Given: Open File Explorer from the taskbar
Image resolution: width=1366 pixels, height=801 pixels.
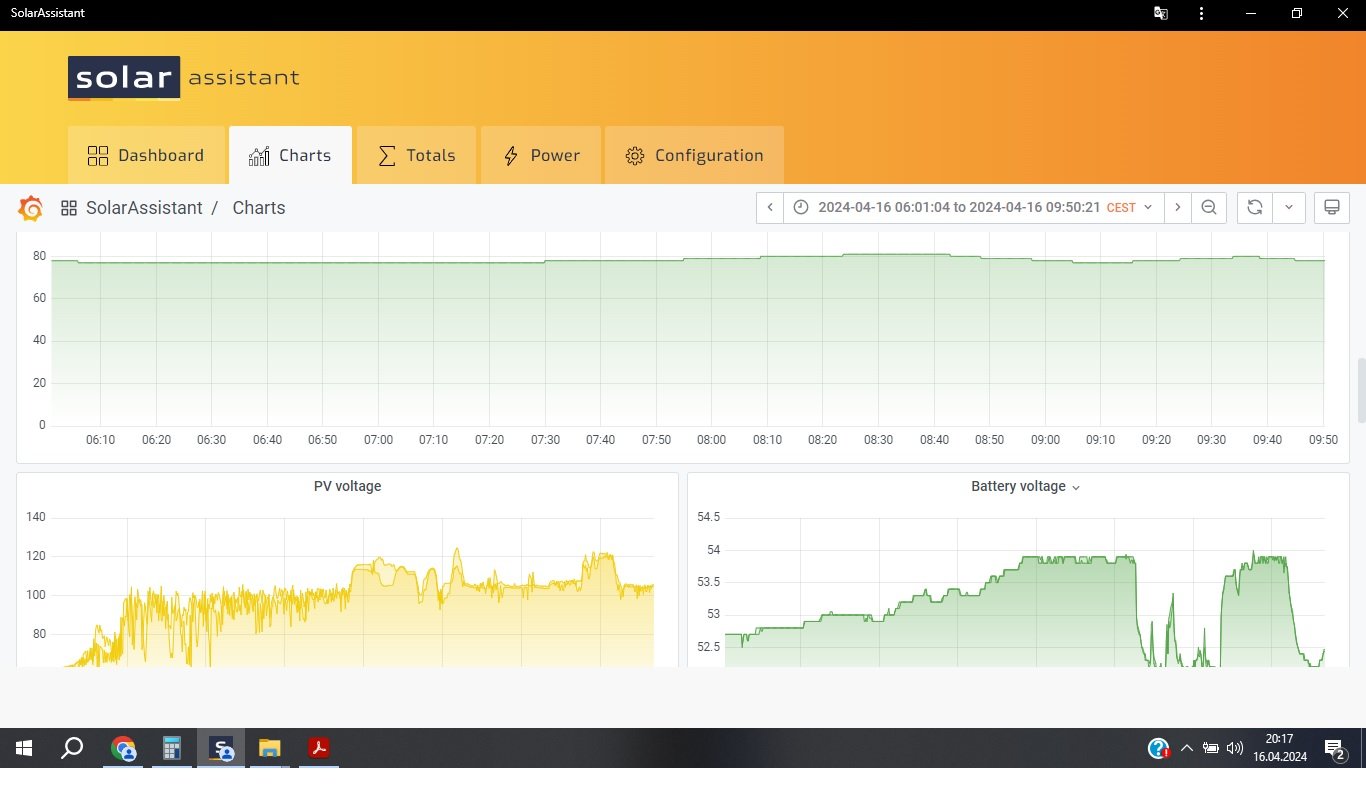Looking at the screenshot, I should tap(270, 748).
